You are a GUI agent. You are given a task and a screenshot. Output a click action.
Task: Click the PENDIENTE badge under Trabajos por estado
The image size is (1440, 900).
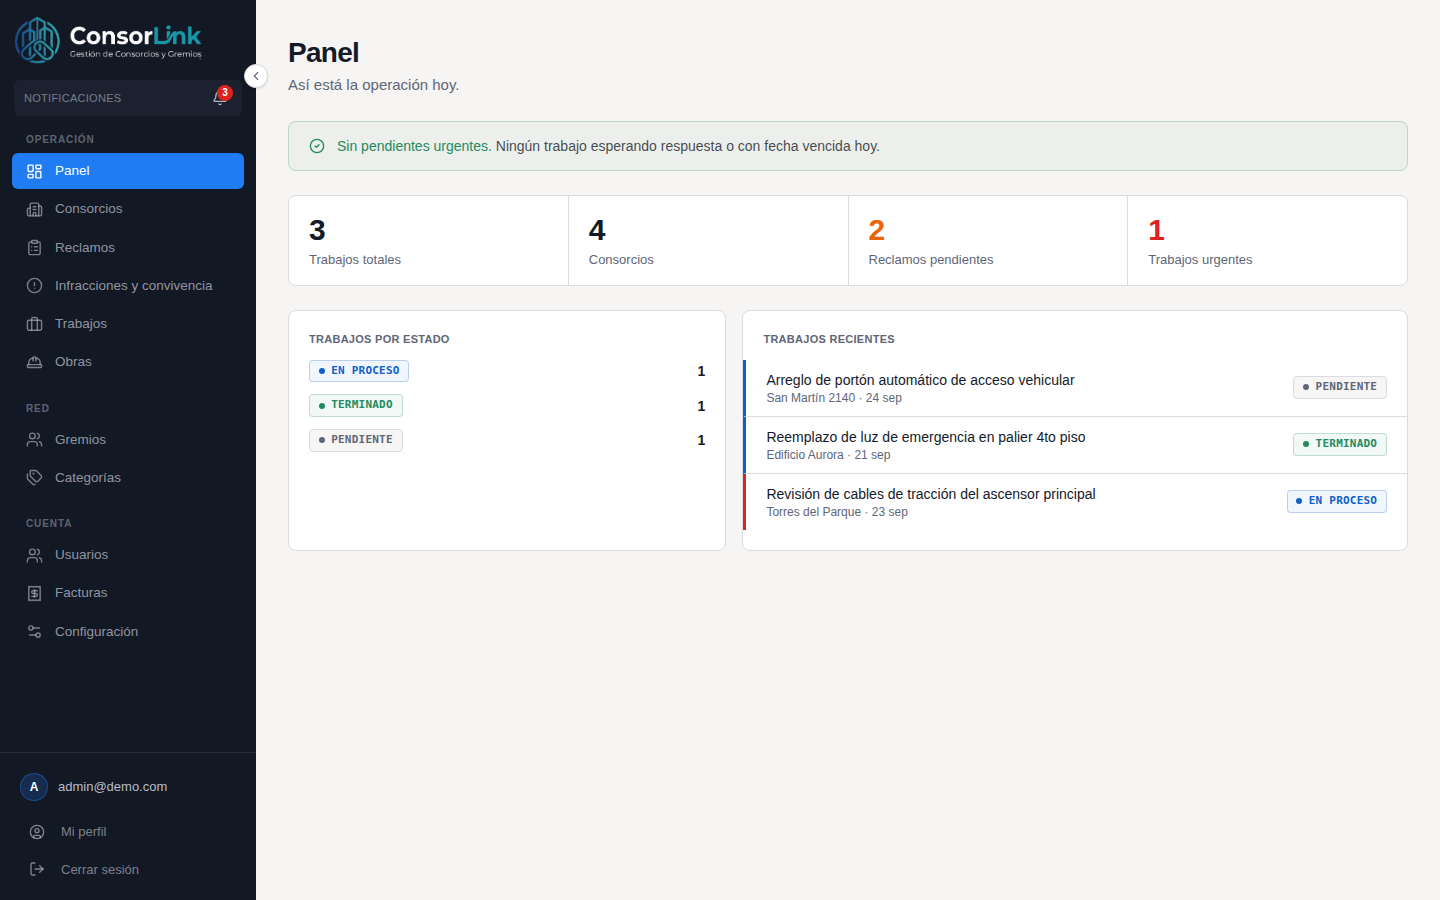[x=356, y=440]
